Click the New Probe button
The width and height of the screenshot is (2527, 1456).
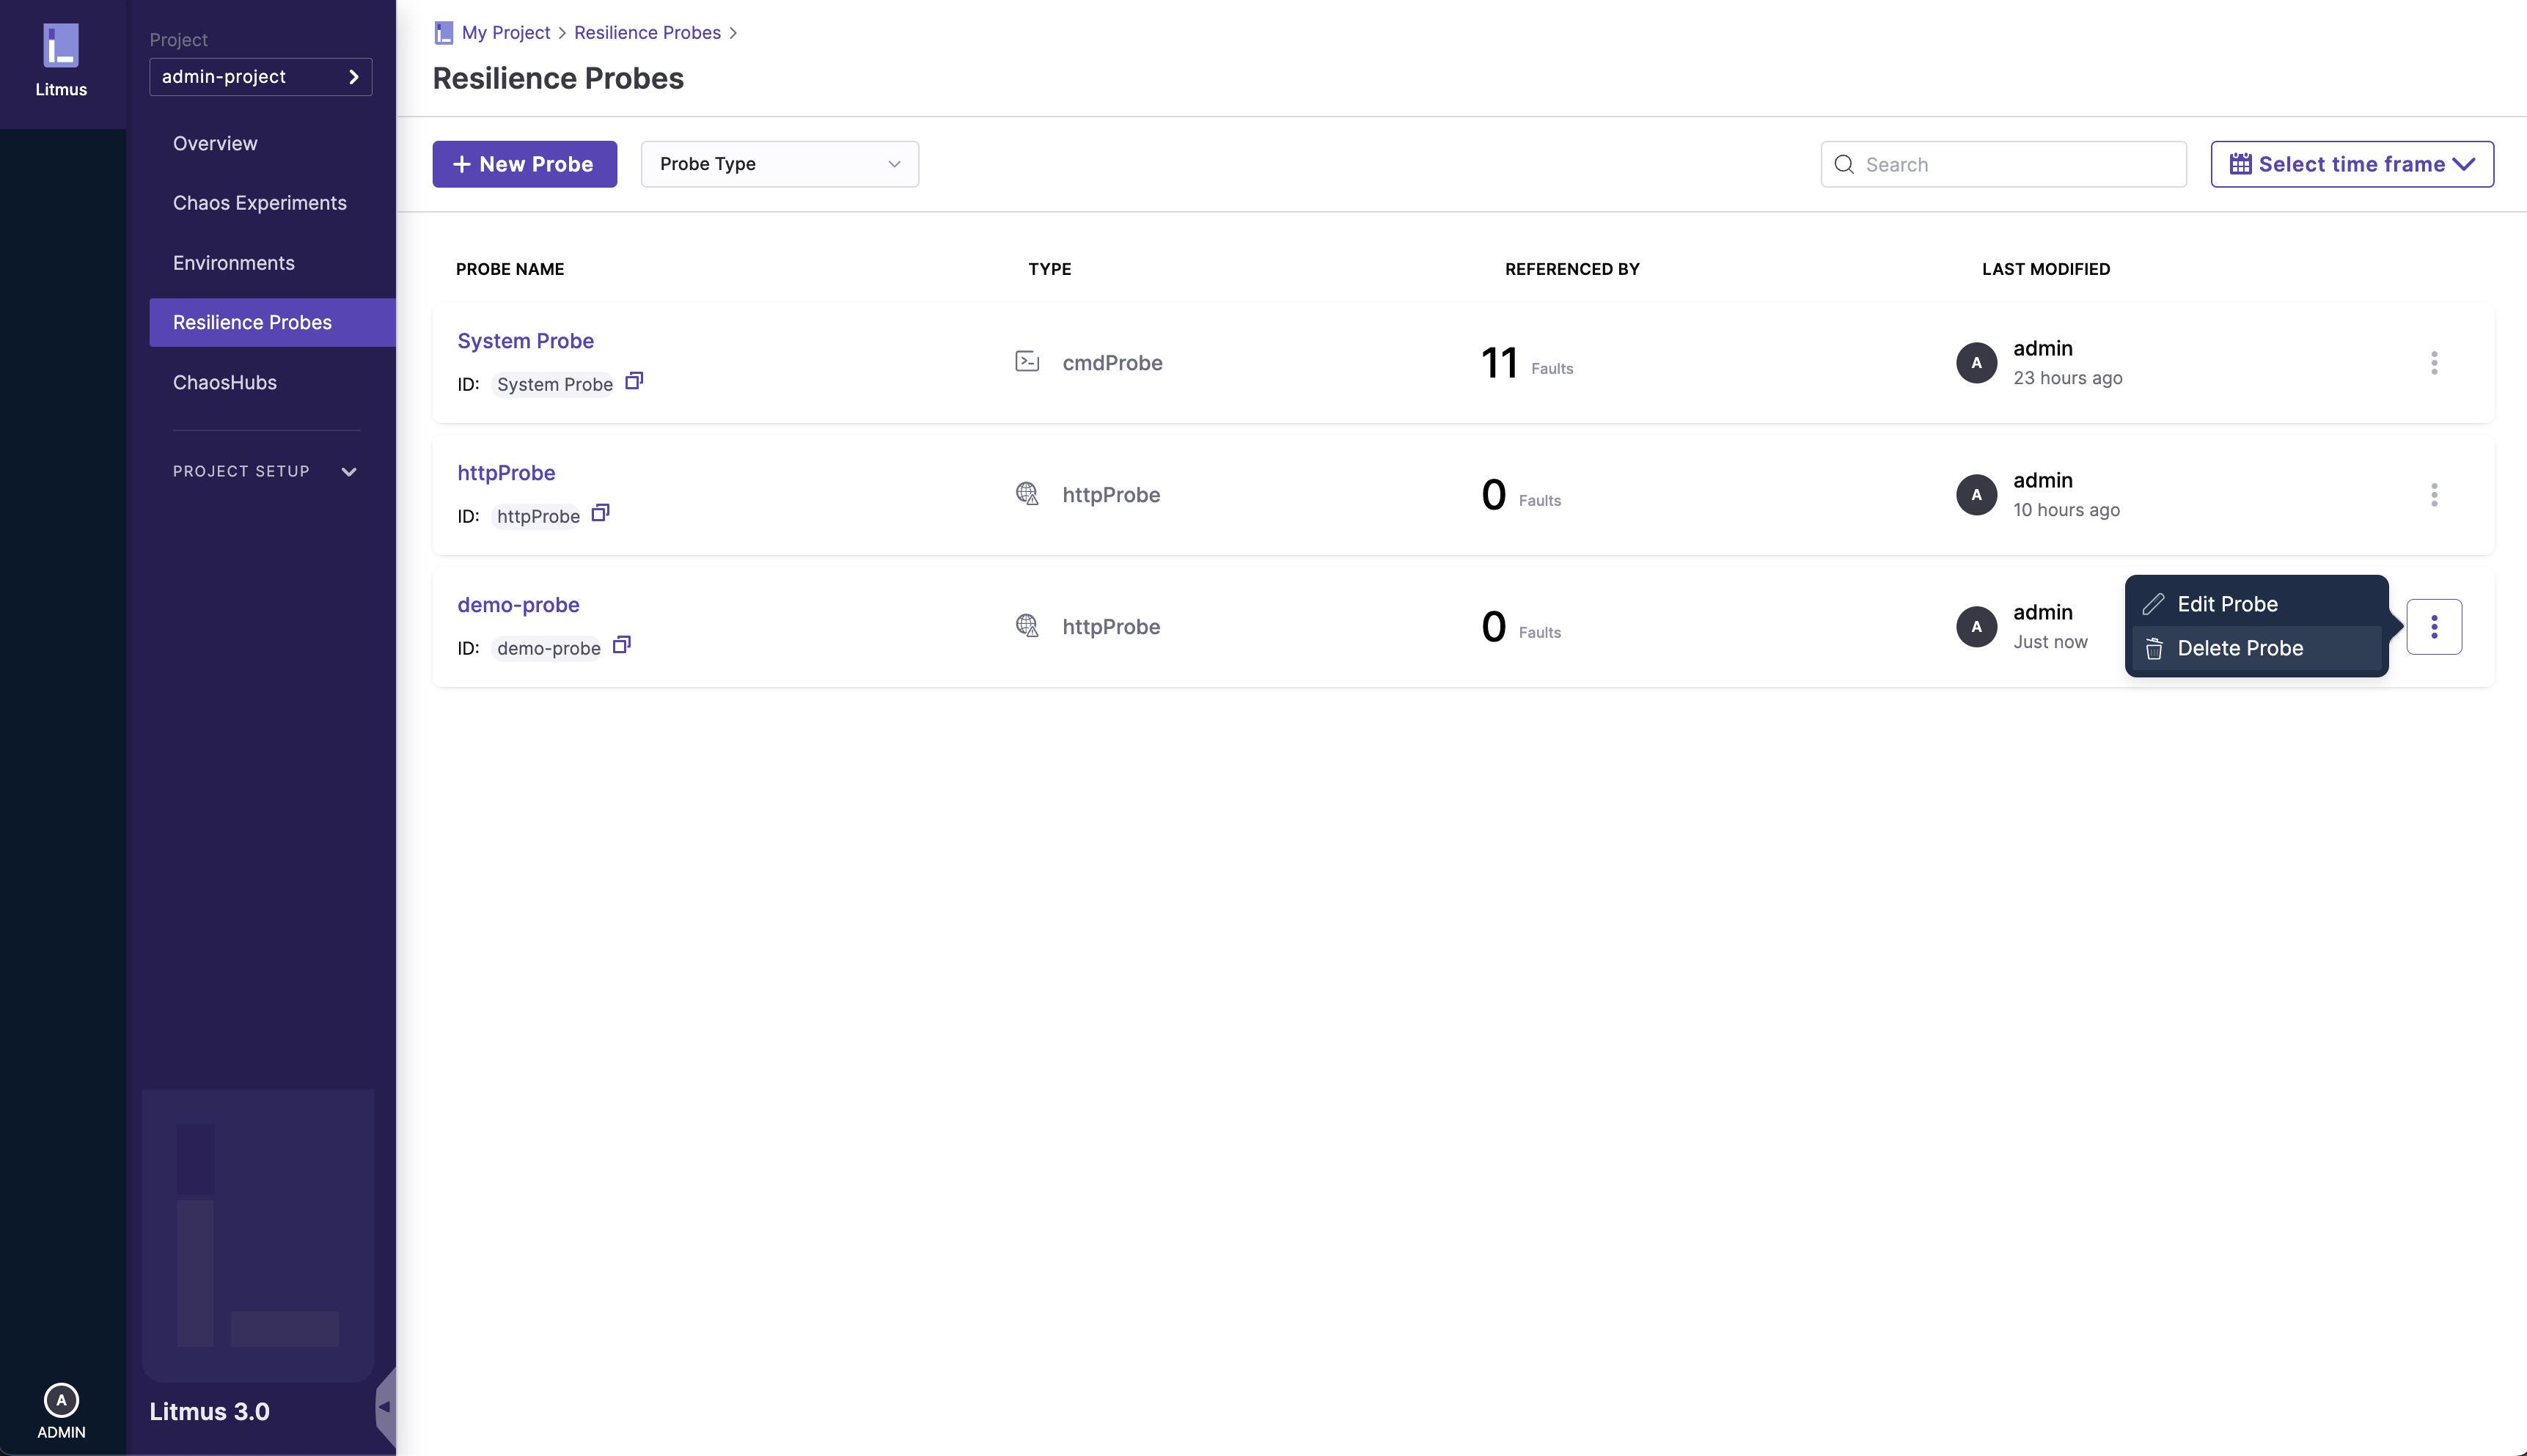[x=524, y=164]
